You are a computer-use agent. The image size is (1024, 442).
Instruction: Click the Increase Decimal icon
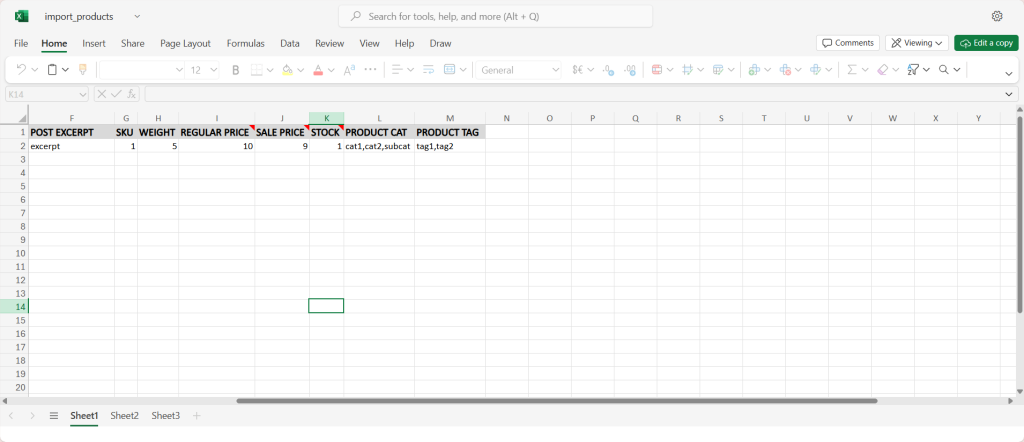(630, 70)
